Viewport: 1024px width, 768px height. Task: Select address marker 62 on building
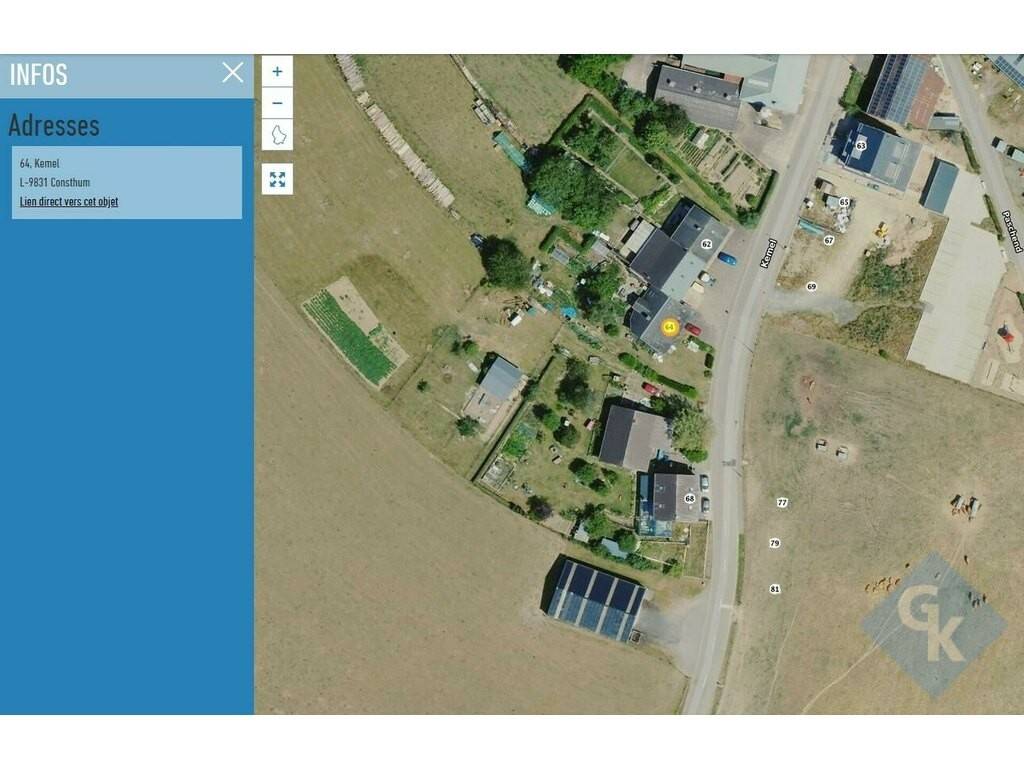706,244
